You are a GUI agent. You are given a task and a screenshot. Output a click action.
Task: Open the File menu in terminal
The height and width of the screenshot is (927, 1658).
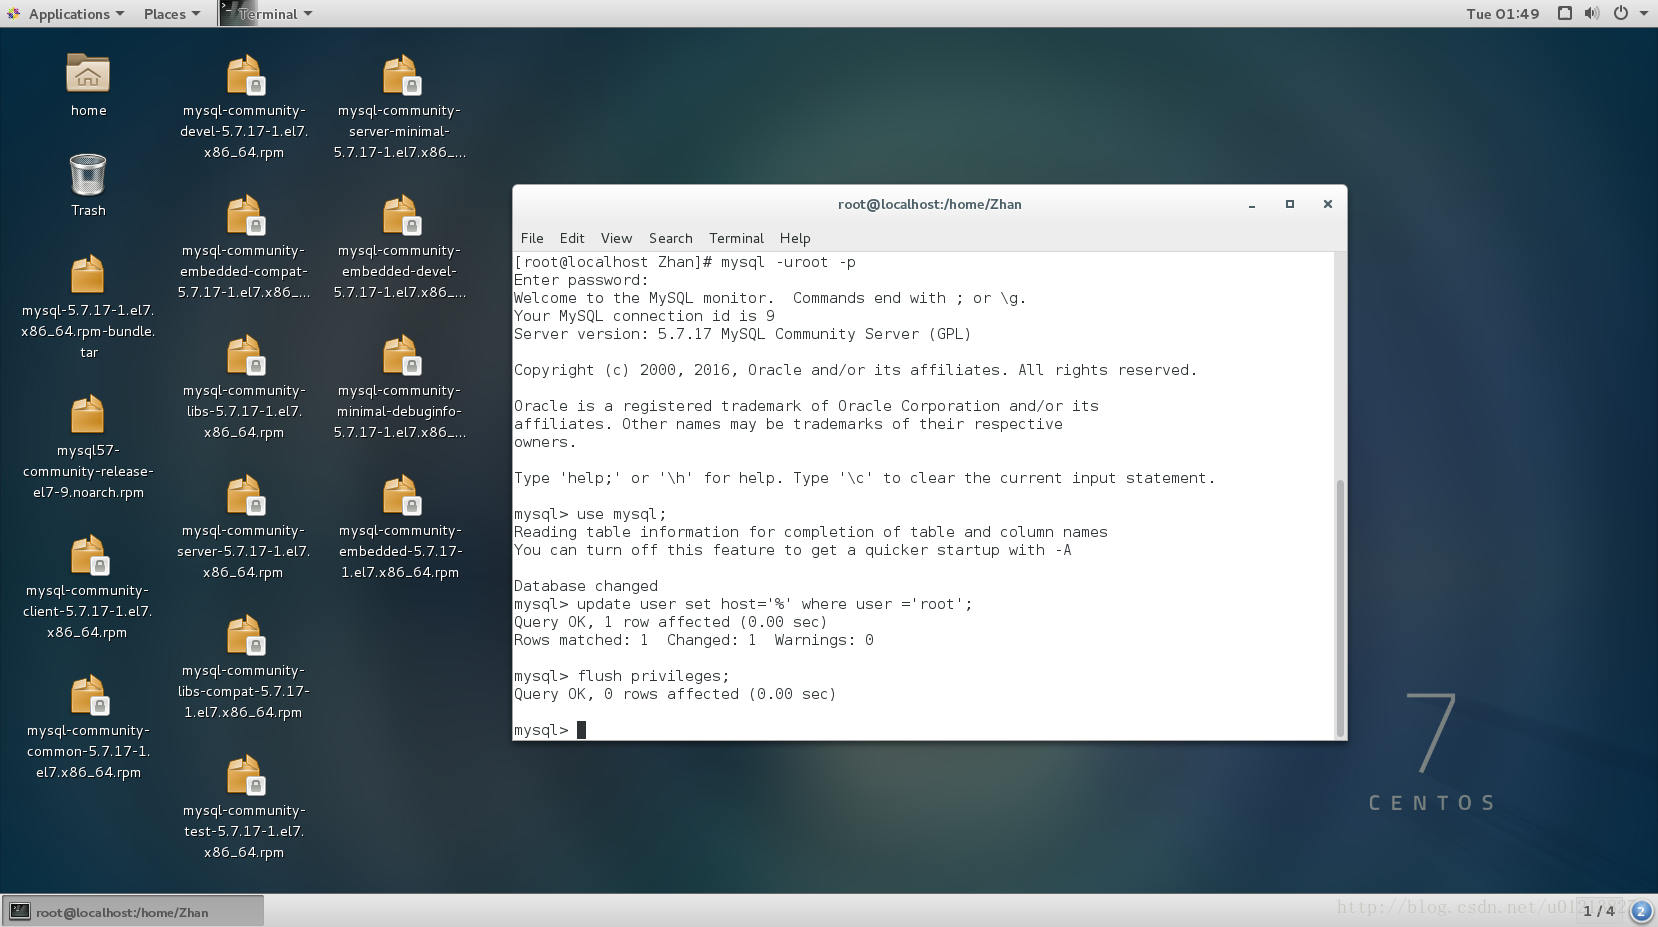pyautogui.click(x=532, y=238)
